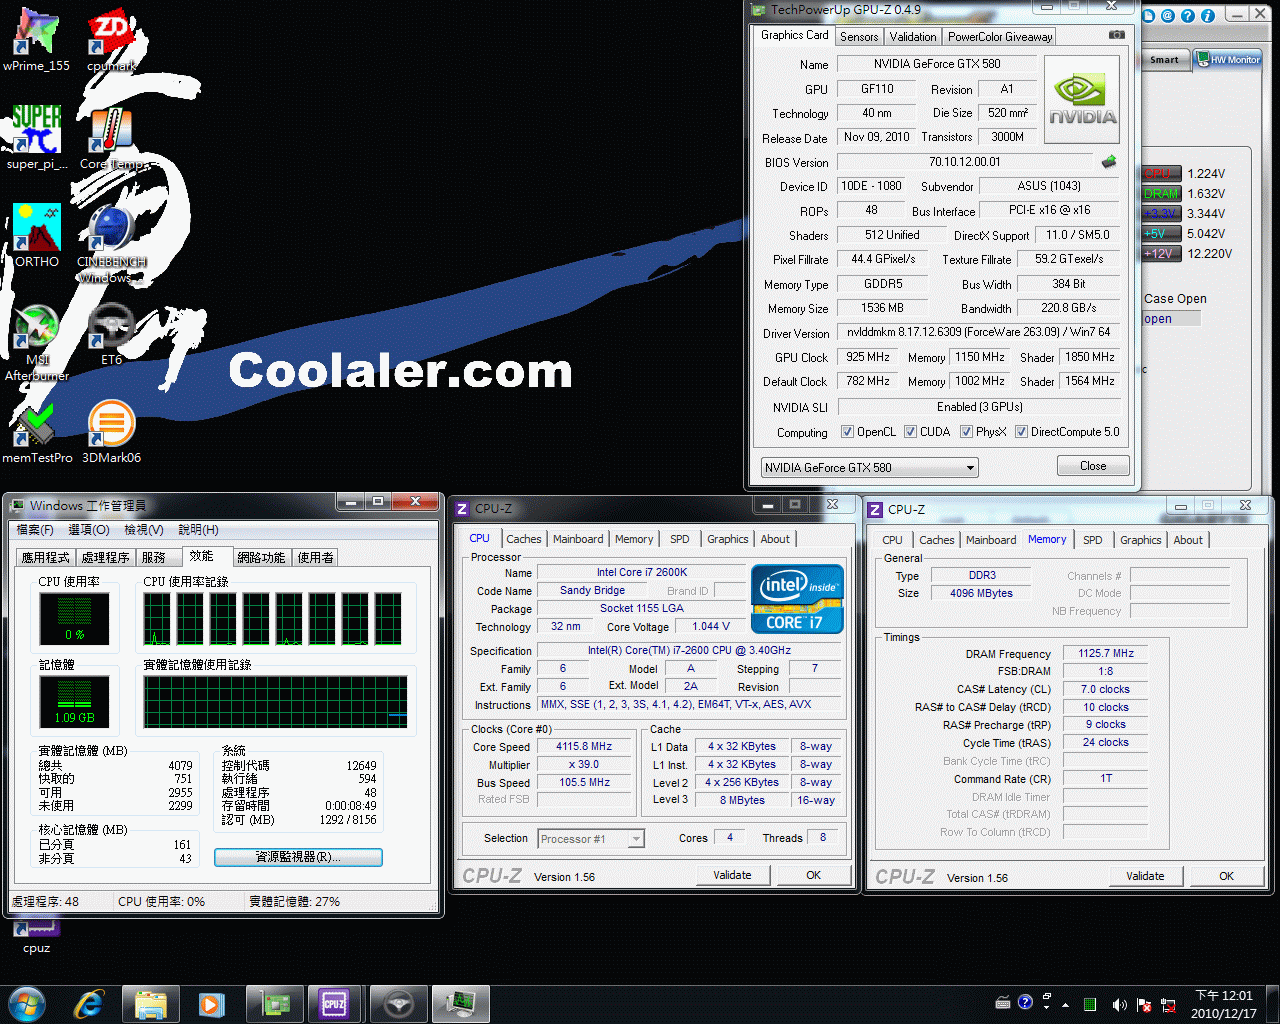Open the Caches tab in left CPU-Z

point(524,539)
